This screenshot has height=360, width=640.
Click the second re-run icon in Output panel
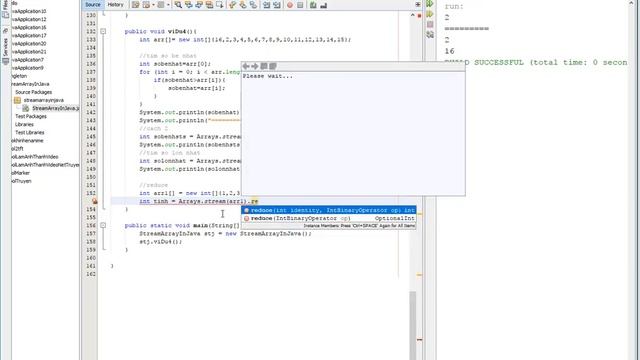pos(430,14)
